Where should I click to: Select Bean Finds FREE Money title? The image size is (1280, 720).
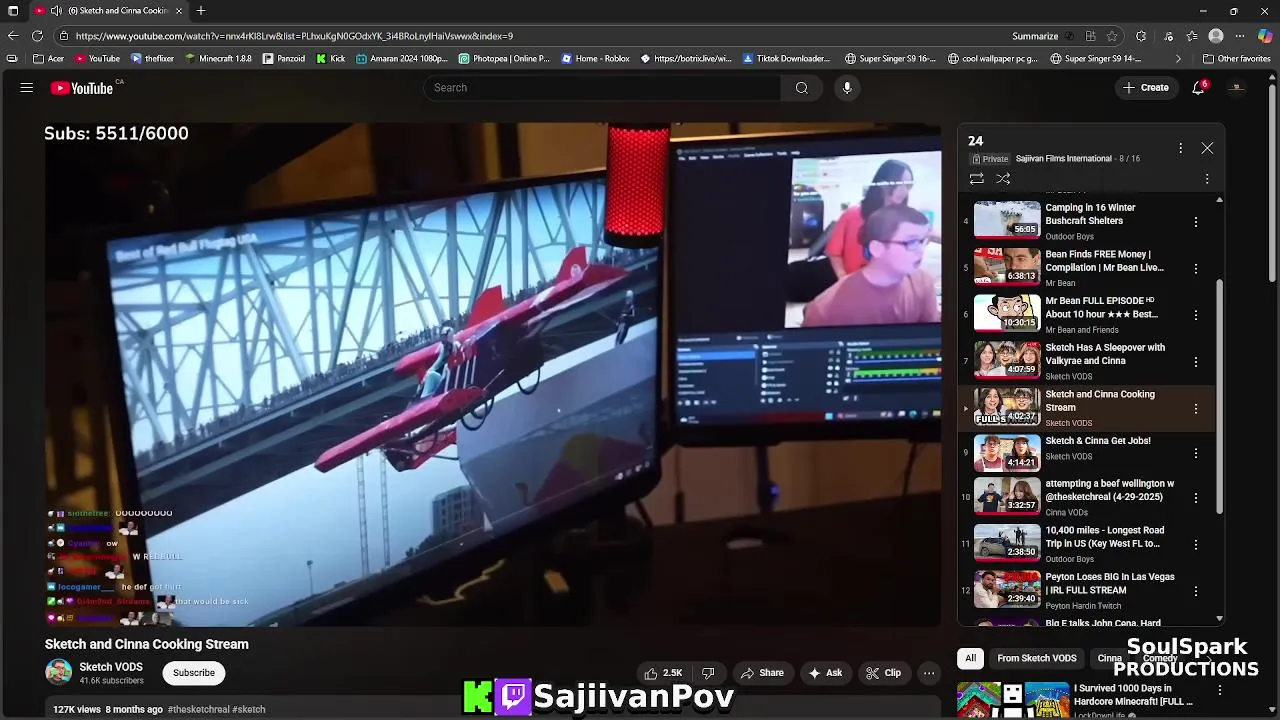point(1104,261)
